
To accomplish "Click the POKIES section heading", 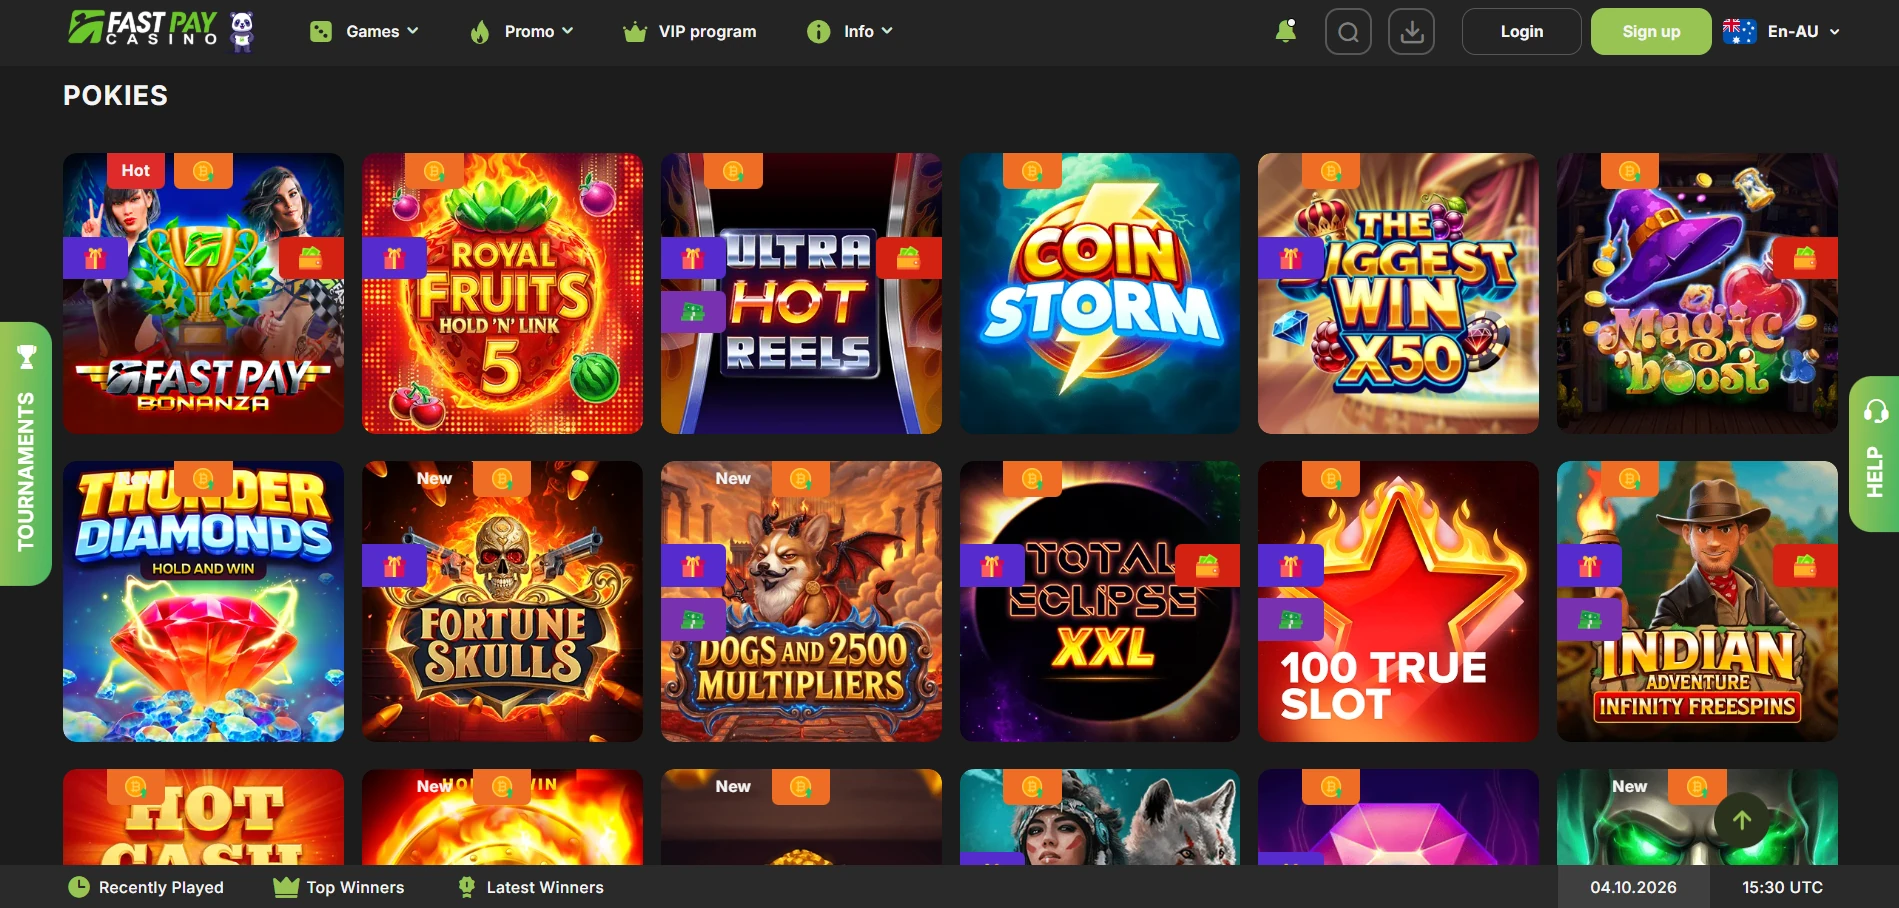I will [x=116, y=96].
